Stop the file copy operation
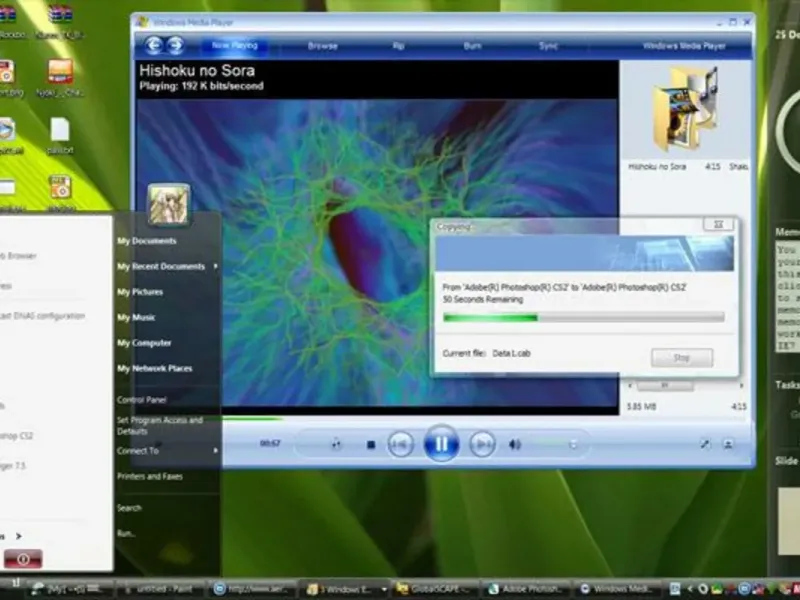The width and height of the screenshot is (800, 600). point(681,357)
